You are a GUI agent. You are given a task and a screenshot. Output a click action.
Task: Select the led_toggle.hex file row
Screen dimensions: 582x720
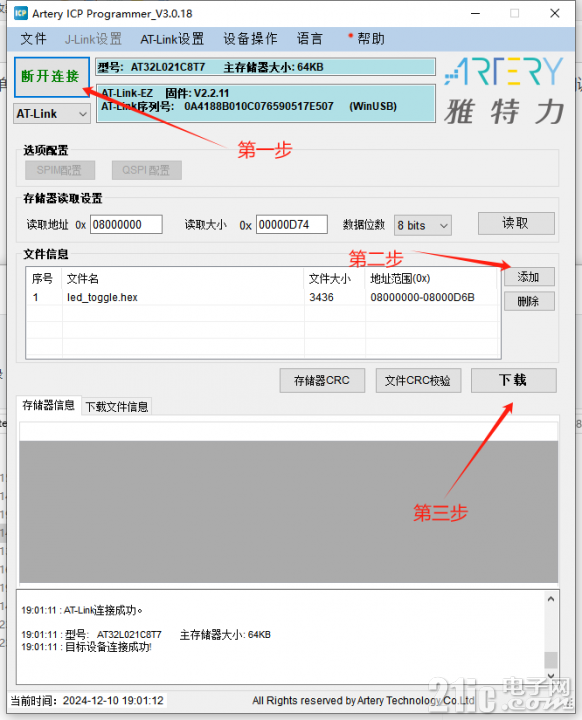click(x=263, y=298)
